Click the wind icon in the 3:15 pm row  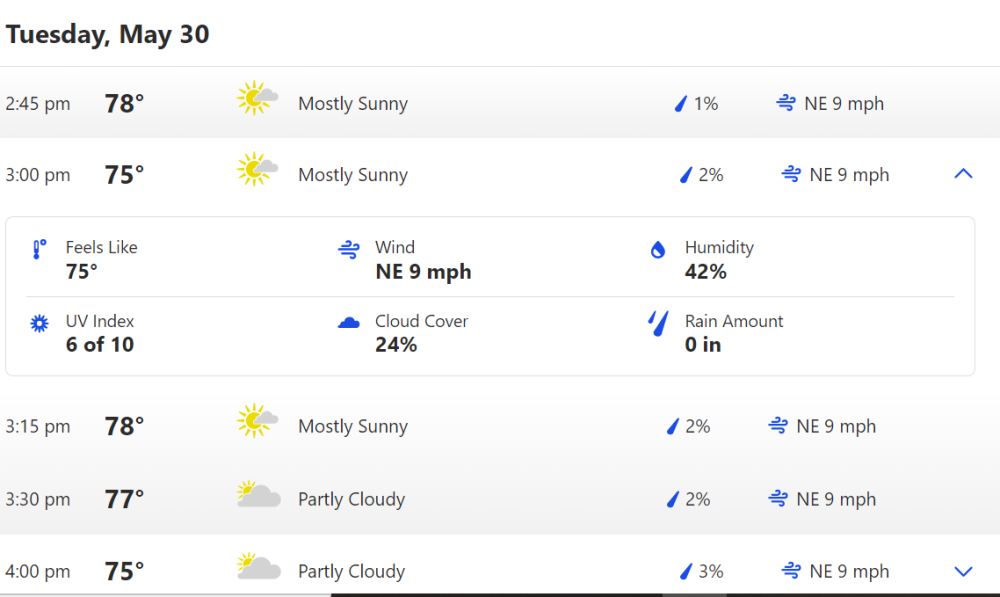[x=778, y=426]
